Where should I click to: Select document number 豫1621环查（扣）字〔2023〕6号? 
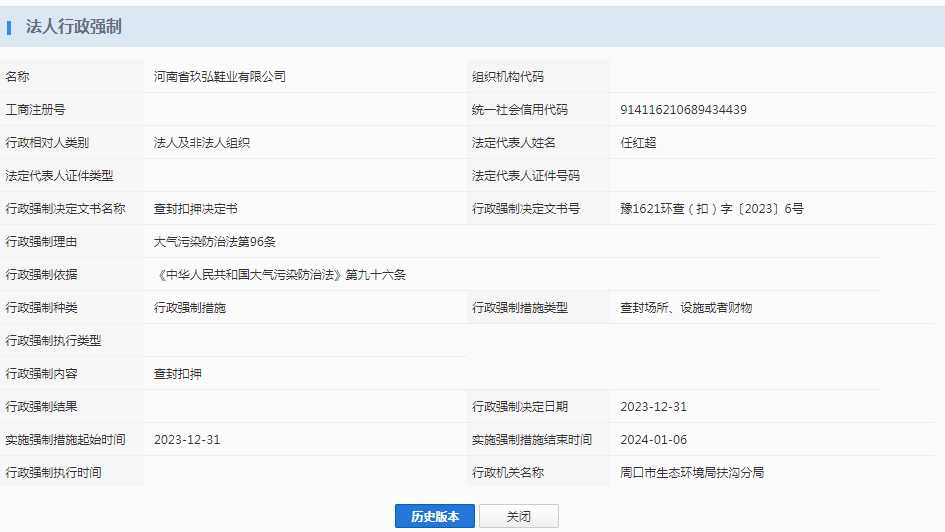click(x=712, y=209)
